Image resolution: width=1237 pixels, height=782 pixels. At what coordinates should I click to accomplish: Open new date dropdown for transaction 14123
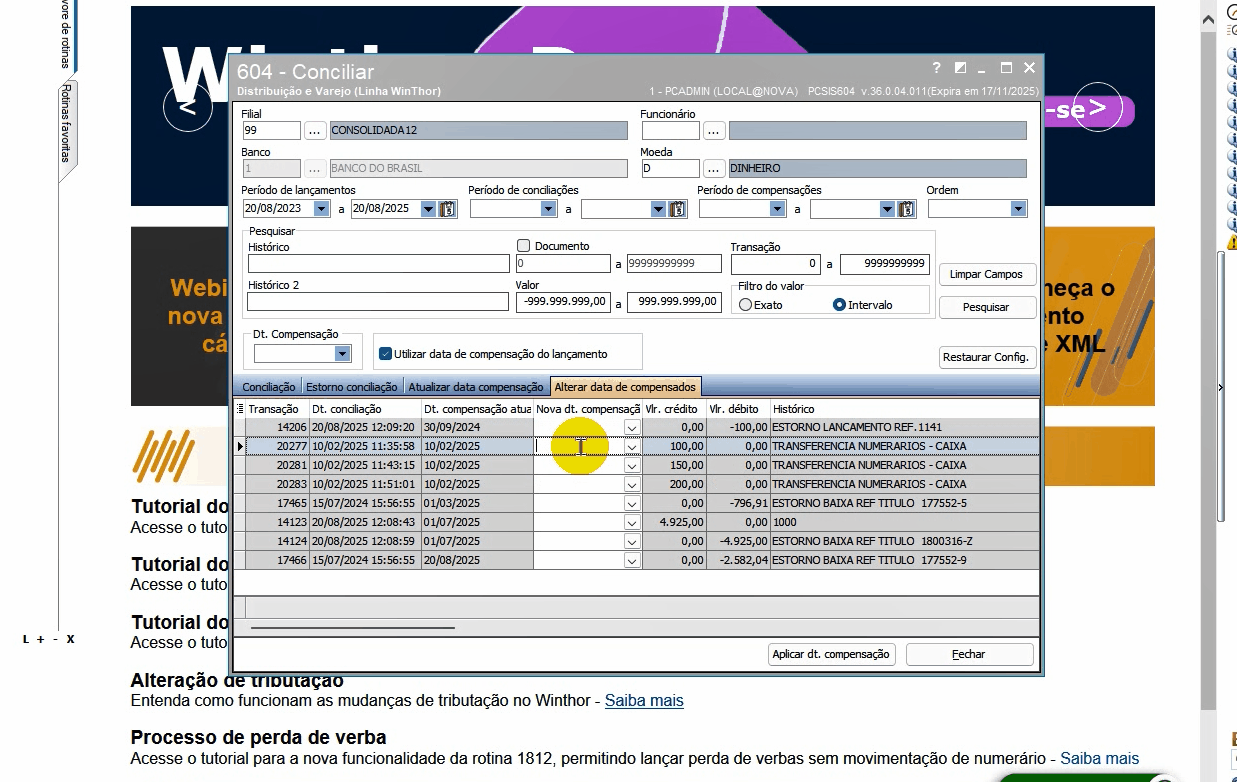pos(632,522)
